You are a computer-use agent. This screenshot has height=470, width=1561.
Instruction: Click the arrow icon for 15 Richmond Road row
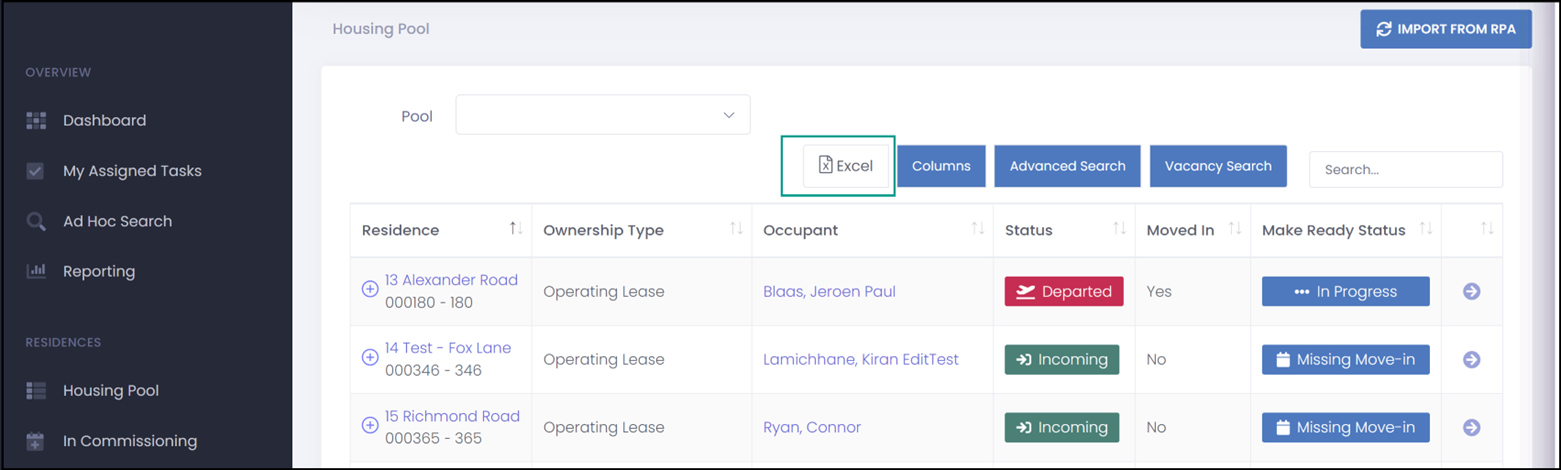(1471, 427)
